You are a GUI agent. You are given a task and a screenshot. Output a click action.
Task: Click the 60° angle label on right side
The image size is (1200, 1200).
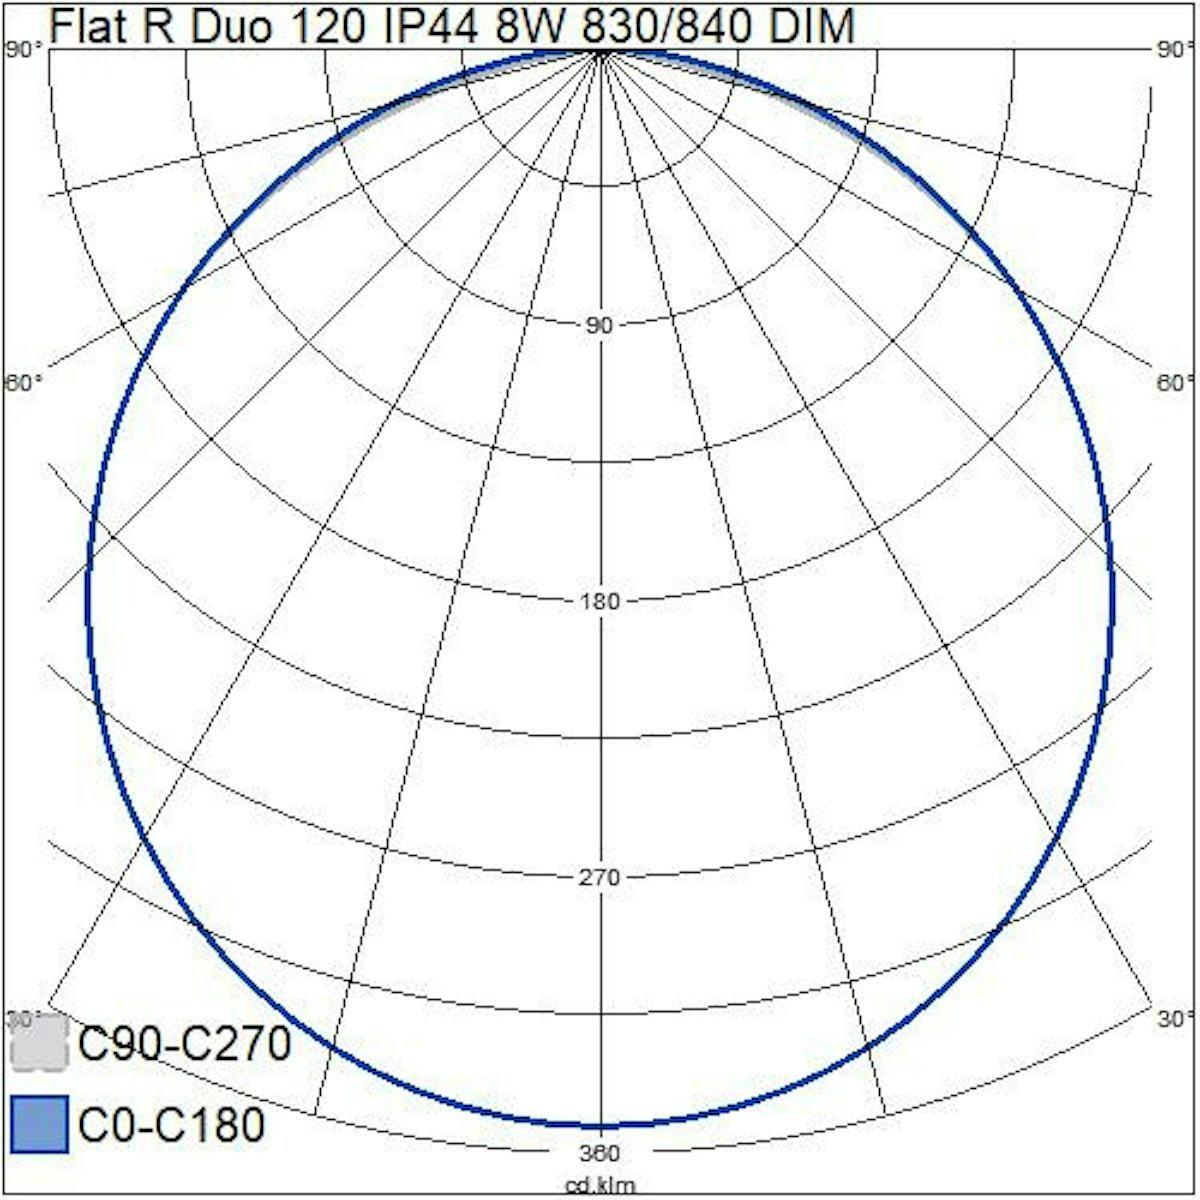pos(1174,383)
